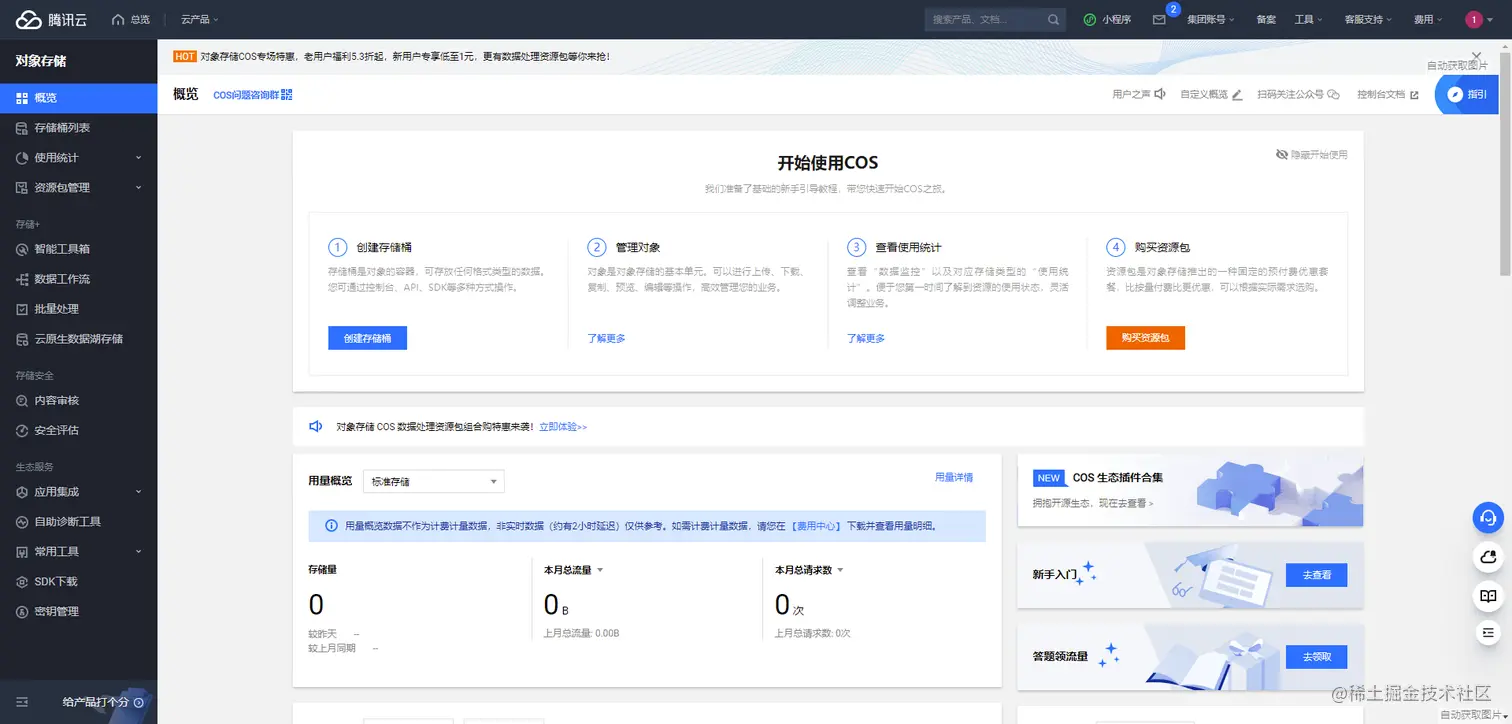Select 概览 in the sidebar

tap(79, 98)
